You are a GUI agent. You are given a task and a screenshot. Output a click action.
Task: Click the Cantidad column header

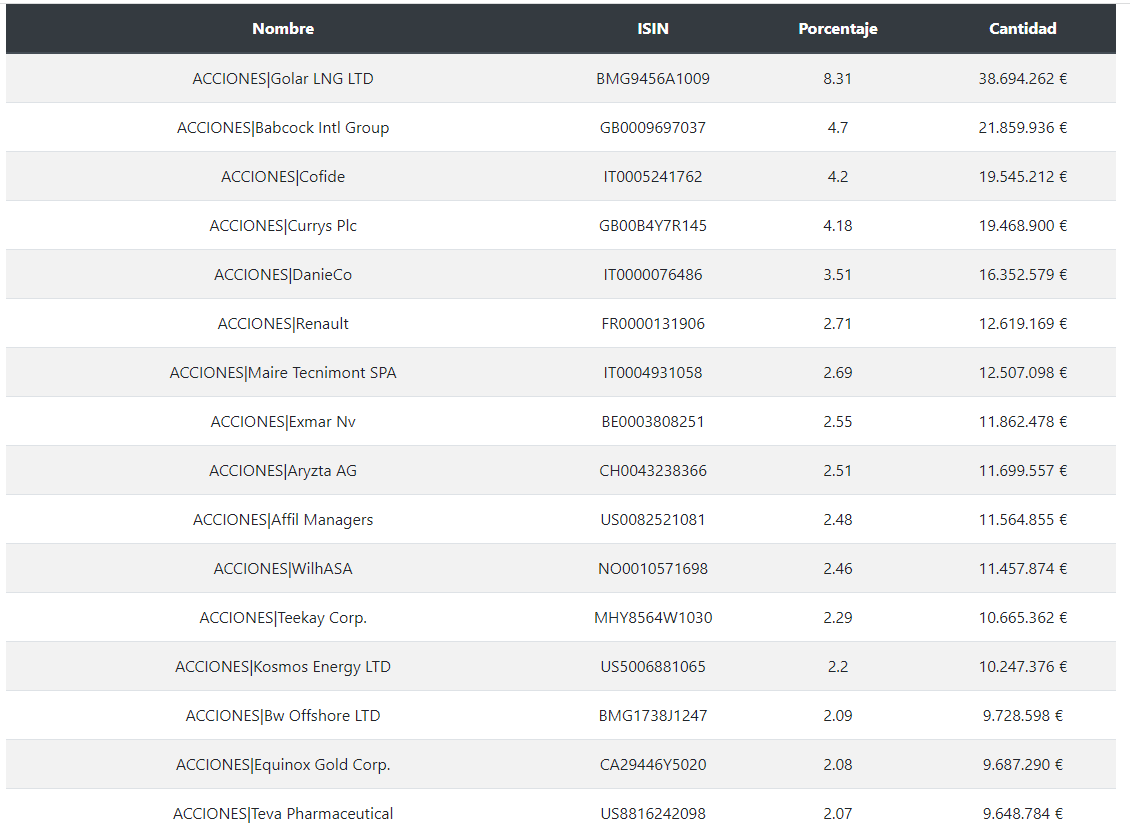[1022, 29]
